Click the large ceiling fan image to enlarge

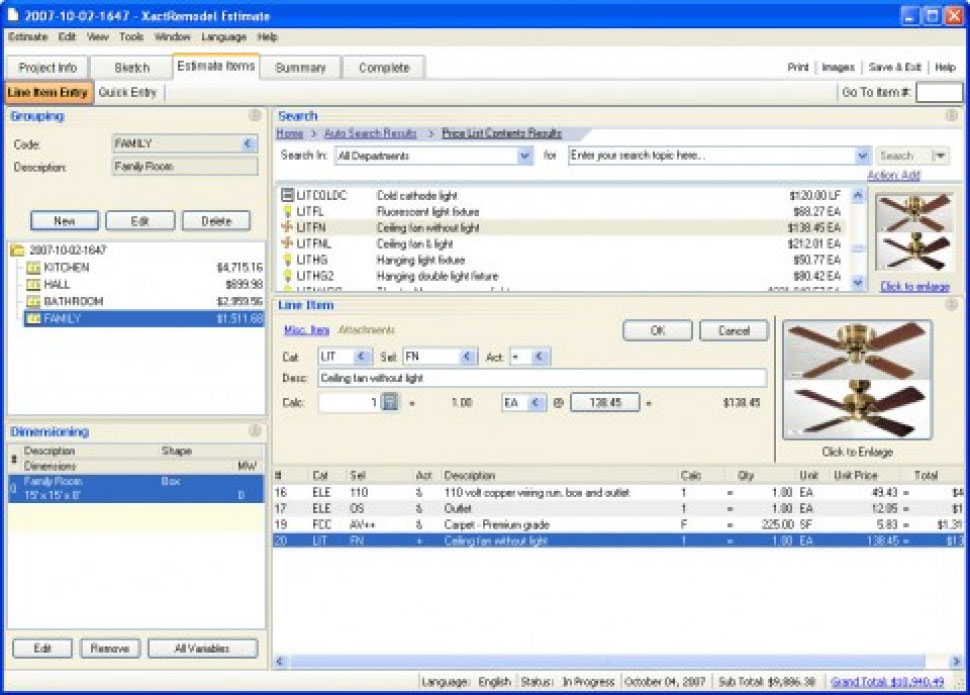coord(857,379)
